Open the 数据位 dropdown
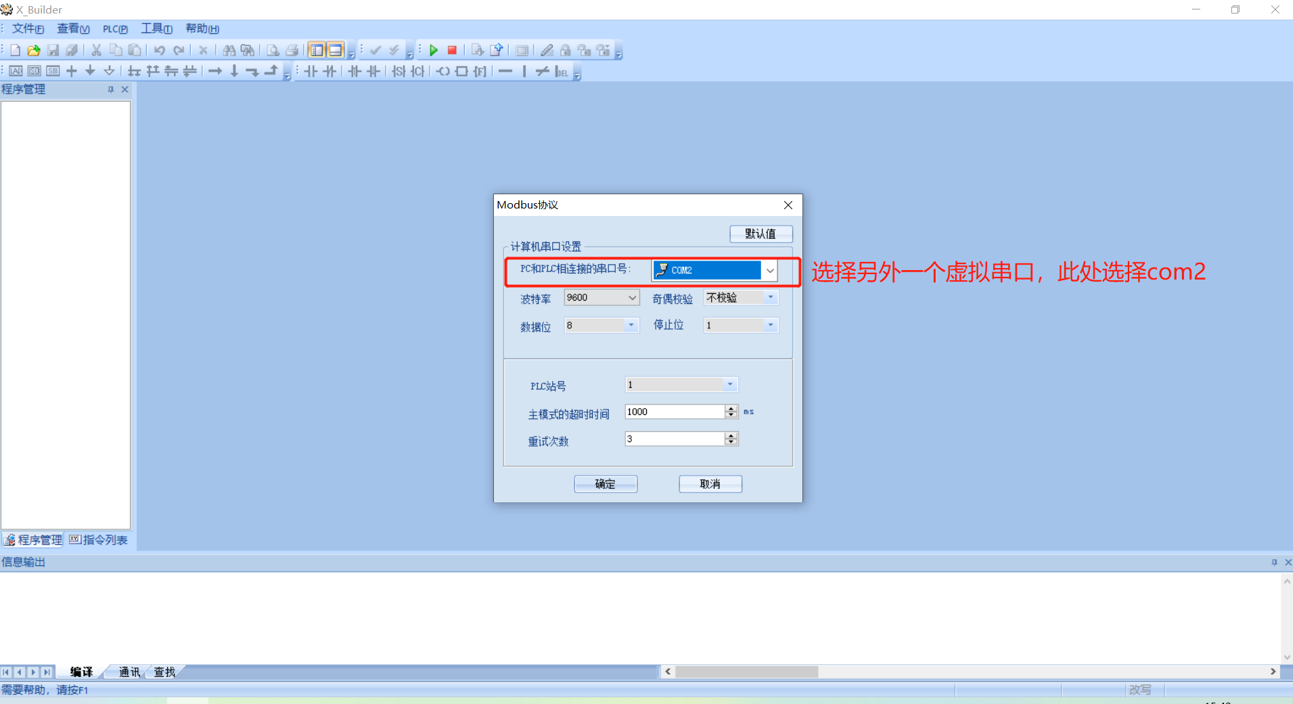 630,325
